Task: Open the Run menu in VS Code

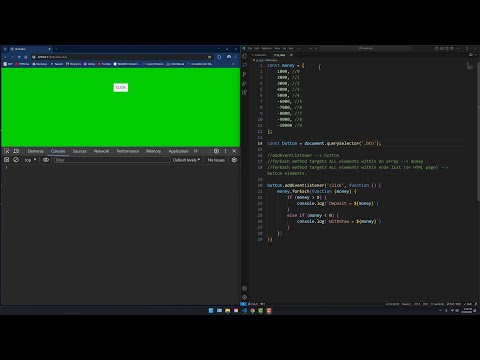Action: click(x=291, y=48)
